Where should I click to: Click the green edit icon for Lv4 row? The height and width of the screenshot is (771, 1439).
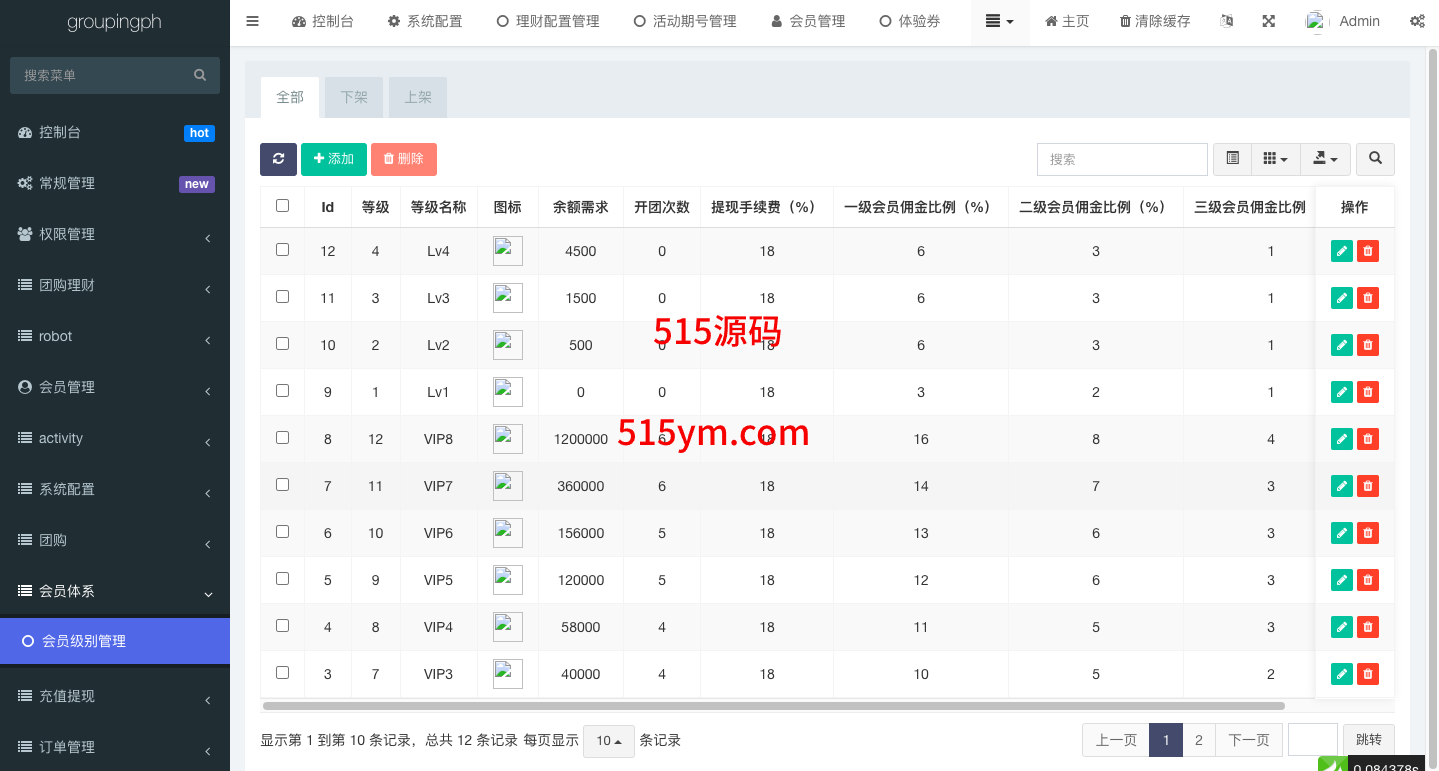pos(1342,251)
